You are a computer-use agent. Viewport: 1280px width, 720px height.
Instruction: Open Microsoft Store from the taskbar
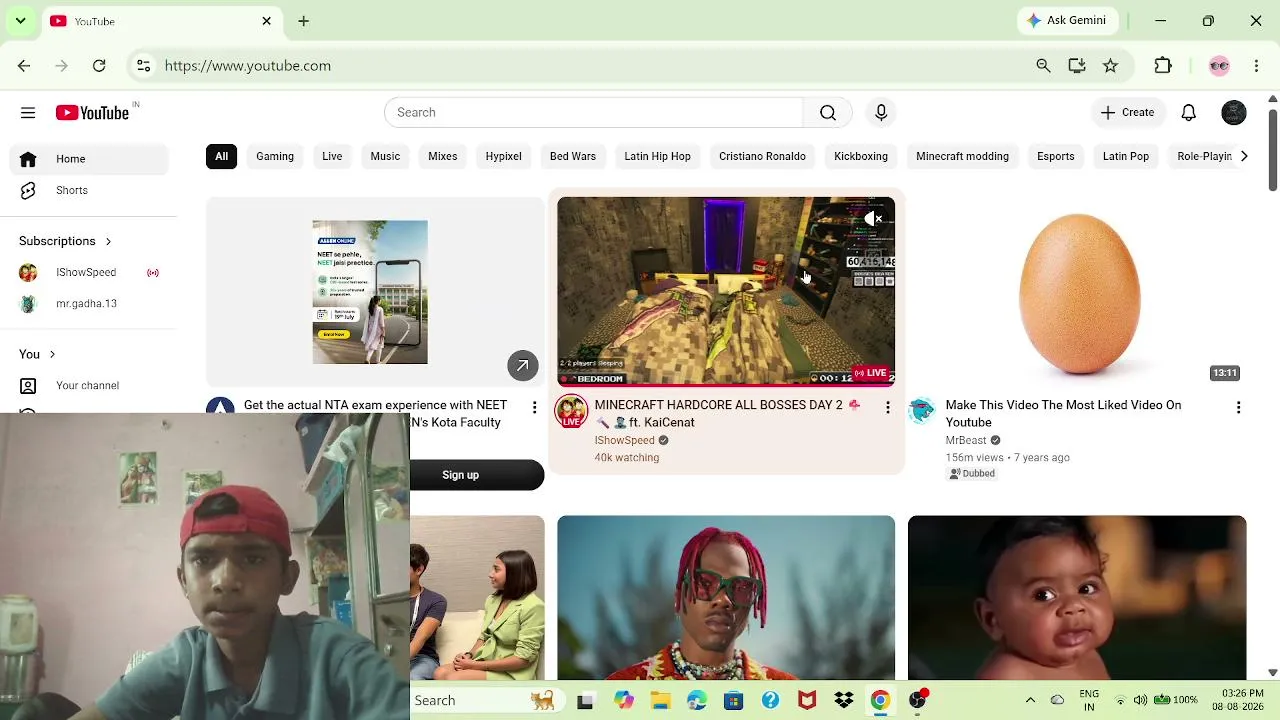(x=733, y=701)
